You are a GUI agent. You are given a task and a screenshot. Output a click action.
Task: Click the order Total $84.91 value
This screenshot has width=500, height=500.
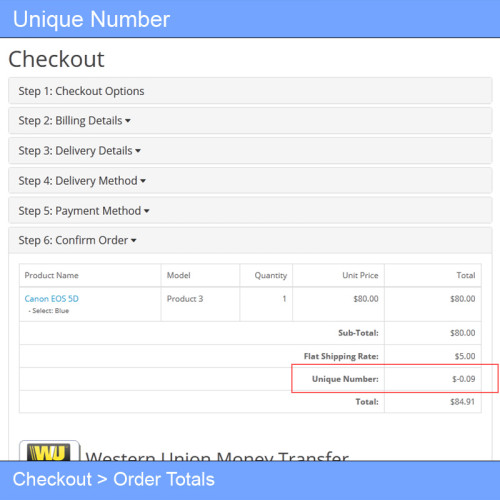point(463,402)
